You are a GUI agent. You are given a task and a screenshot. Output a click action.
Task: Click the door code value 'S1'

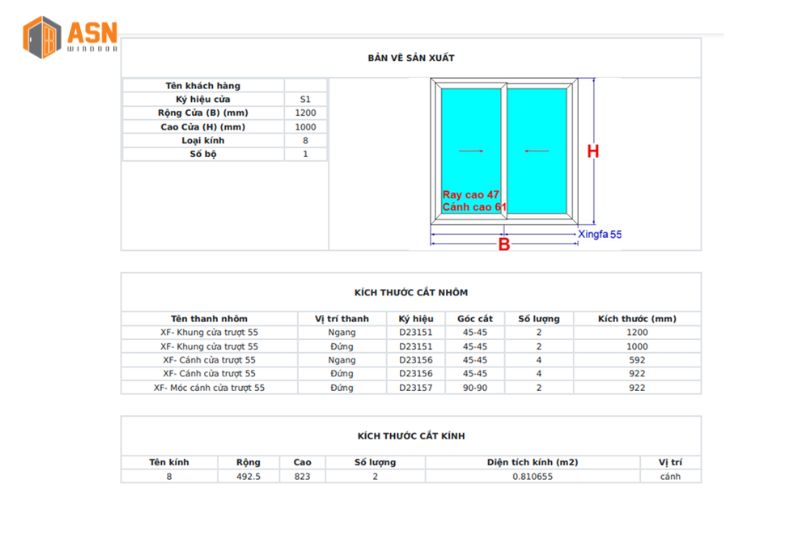pyautogui.click(x=306, y=99)
